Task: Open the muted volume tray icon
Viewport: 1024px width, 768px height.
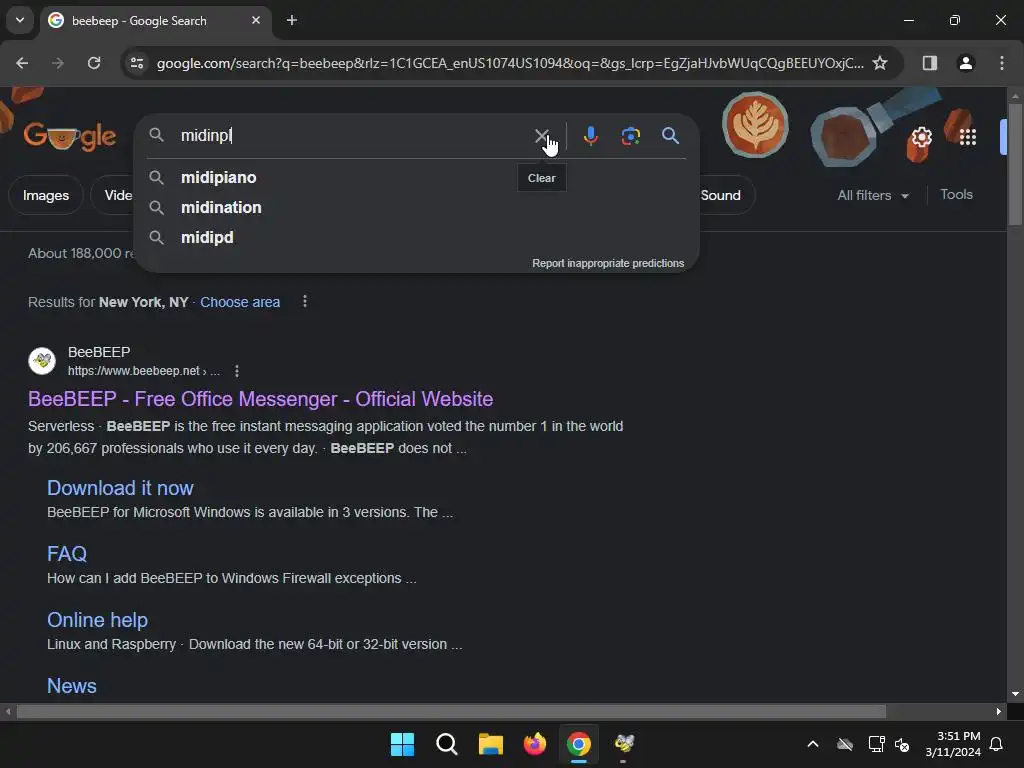Action: (x=903, y=744)
